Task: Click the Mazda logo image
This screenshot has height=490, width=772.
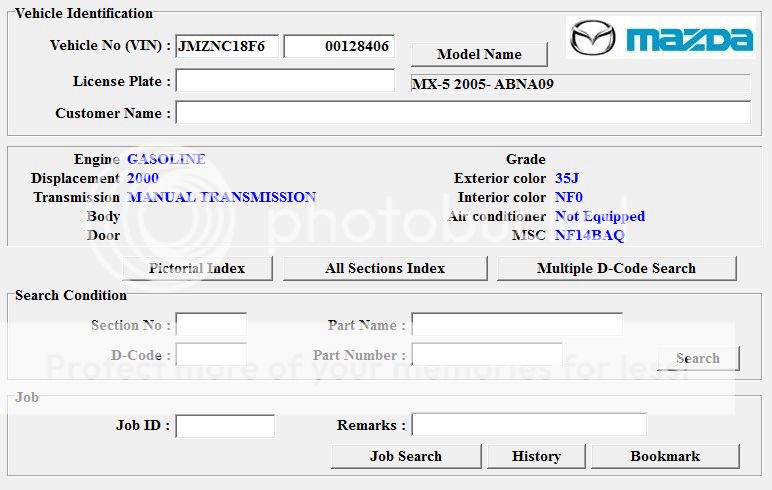Action: coord(661,37)
